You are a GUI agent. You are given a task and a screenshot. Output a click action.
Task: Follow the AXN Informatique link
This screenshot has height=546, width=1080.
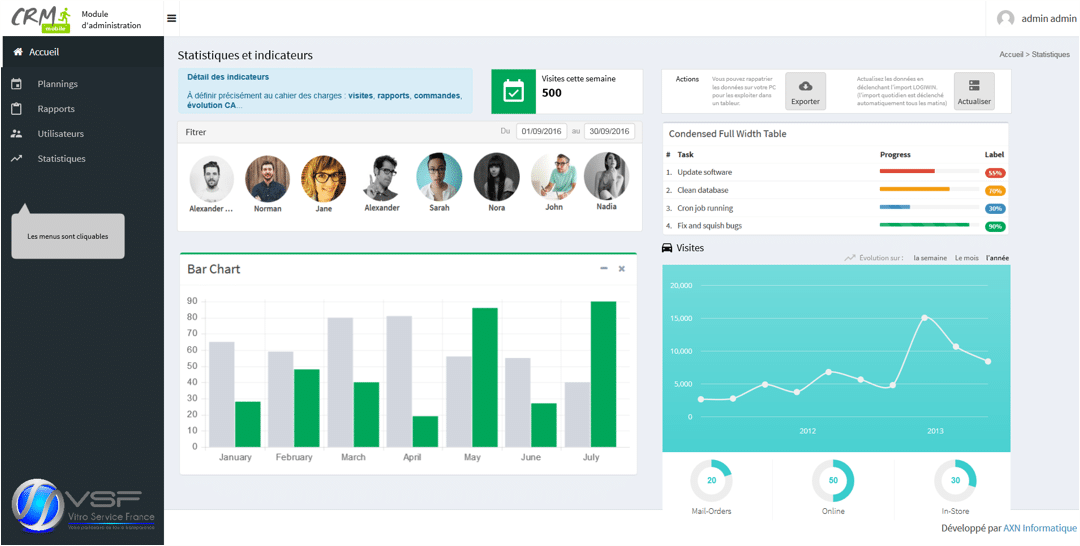tap(1039, 528)
